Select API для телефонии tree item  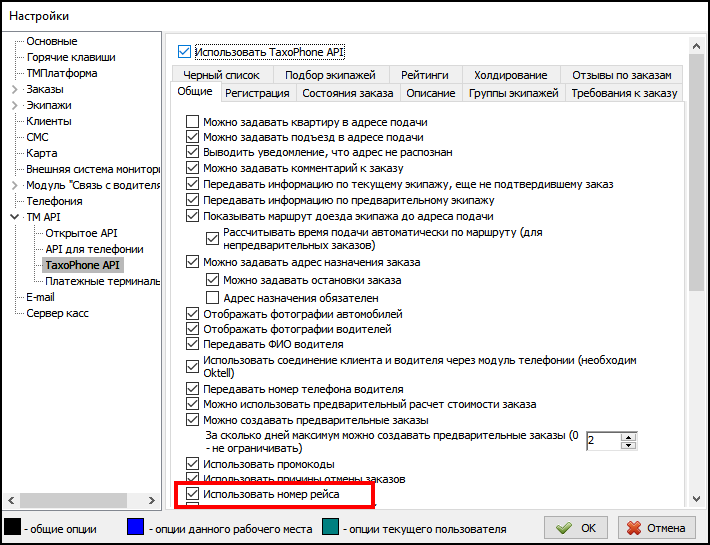pos(94,249)
